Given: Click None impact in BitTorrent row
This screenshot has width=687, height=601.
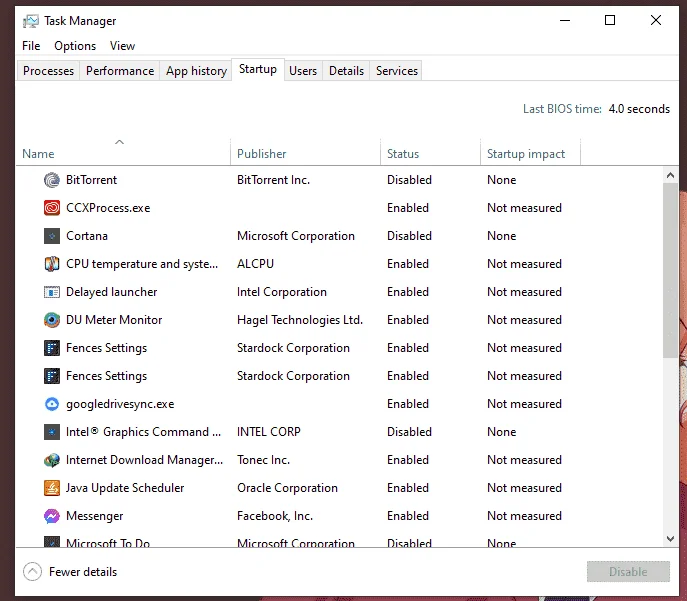Looking at the screenshot, I should click(x=502, y=180).
